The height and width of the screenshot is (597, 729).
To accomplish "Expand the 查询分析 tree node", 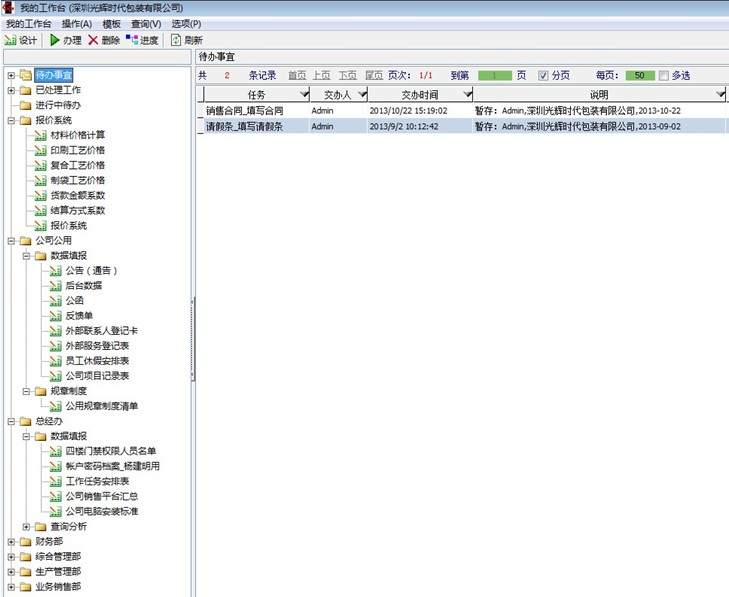I will [27, 526].
